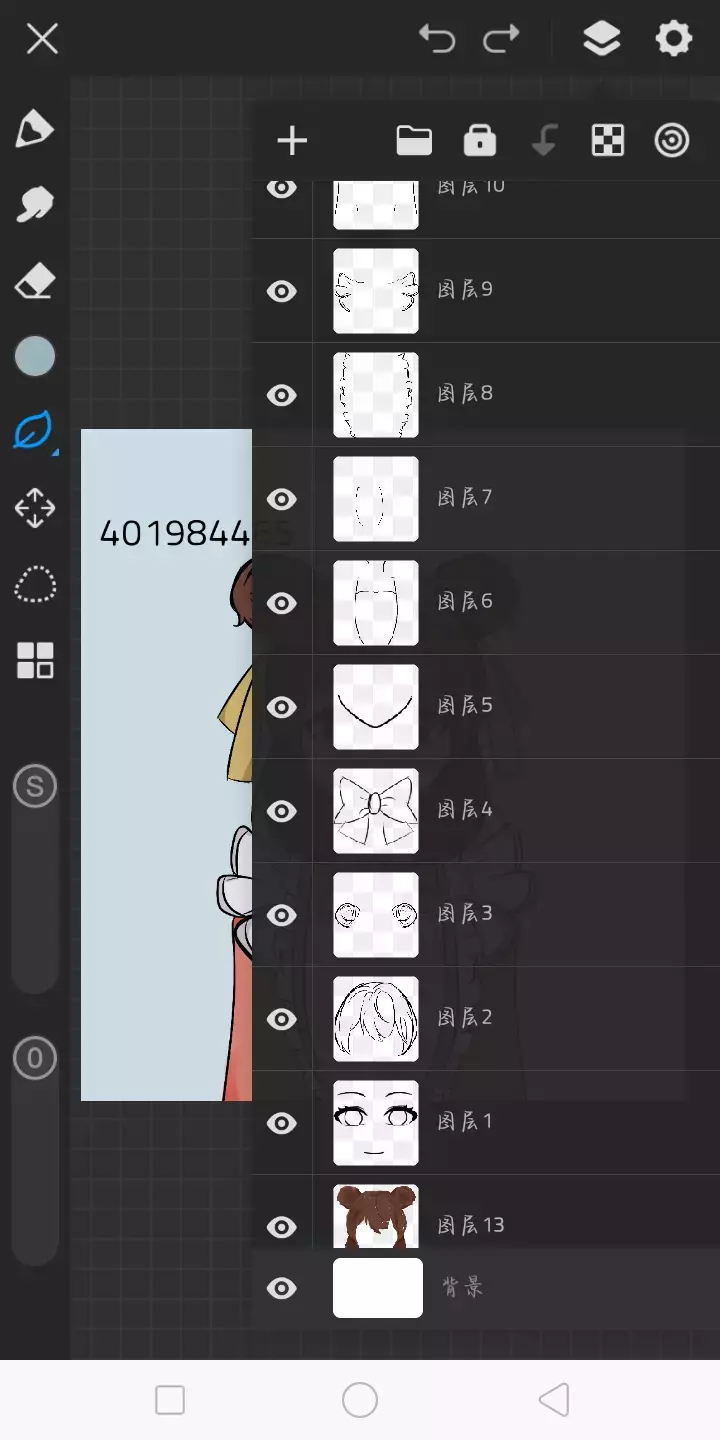The image size is (720, 1440).
Task: Toggle visibility of 背景 layer
Action: 282,1289
